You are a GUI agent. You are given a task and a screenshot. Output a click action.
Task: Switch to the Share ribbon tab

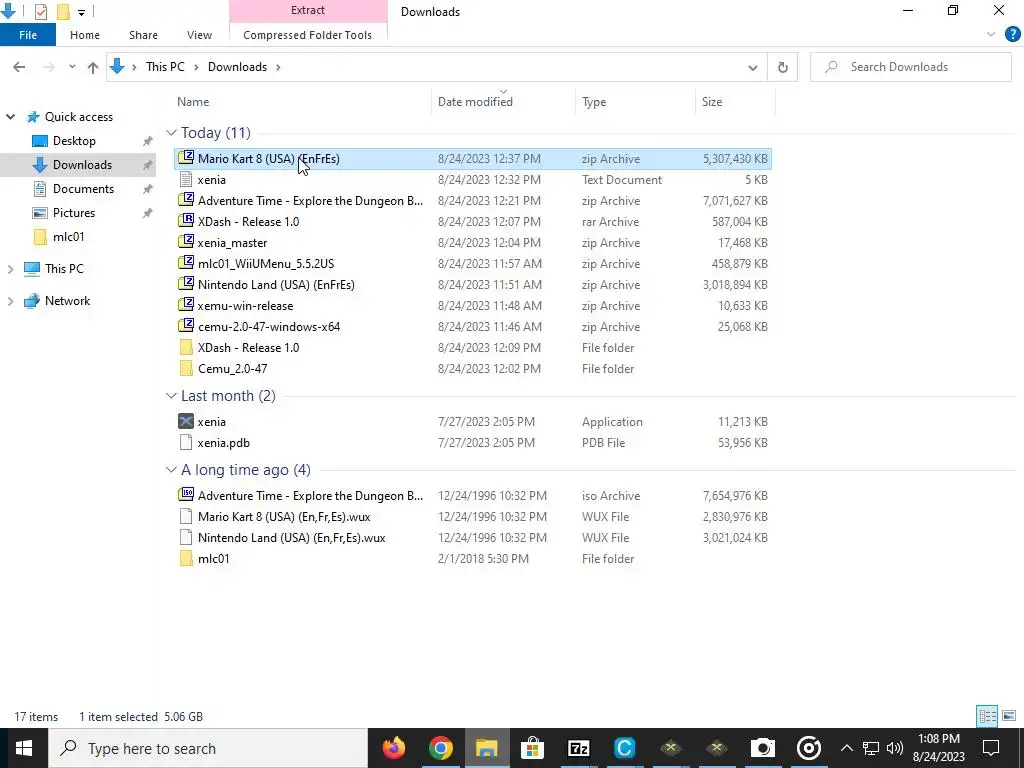(143, 35)
